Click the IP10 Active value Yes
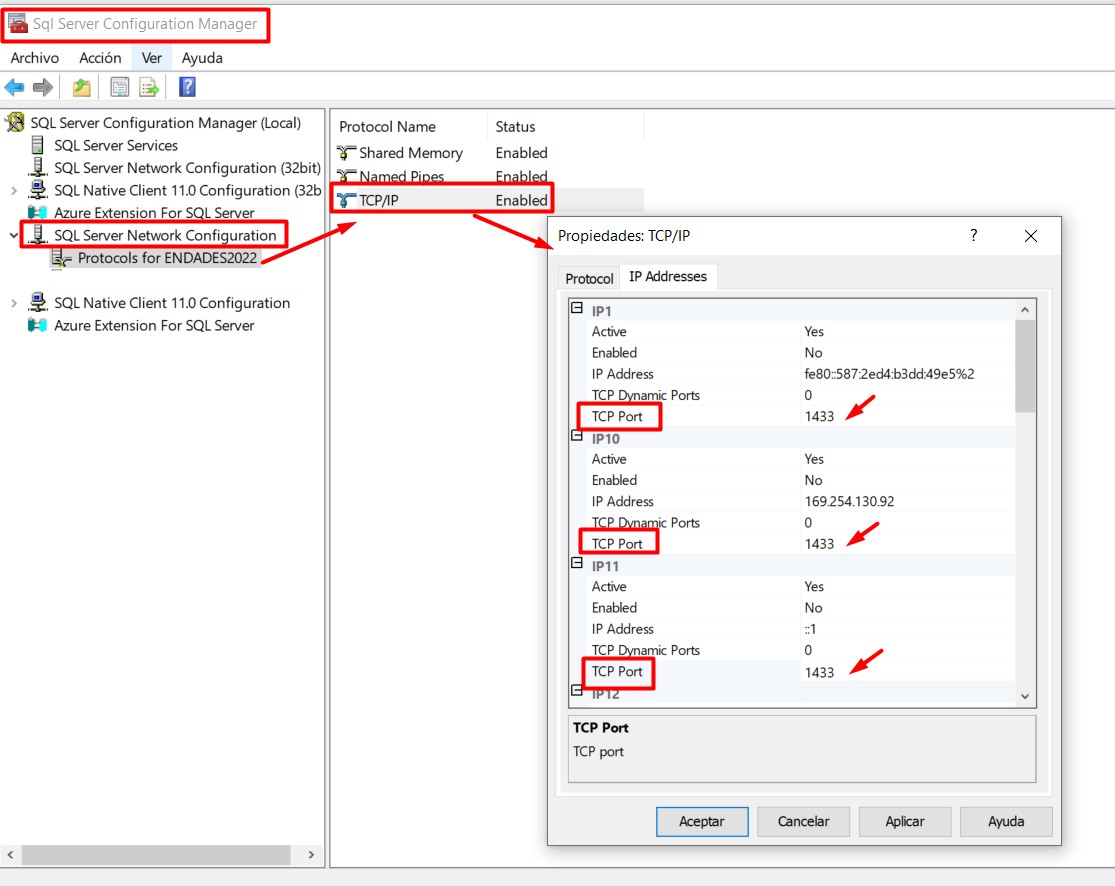The height and width of the screenshot is (886, 1115). pos(813,459)
